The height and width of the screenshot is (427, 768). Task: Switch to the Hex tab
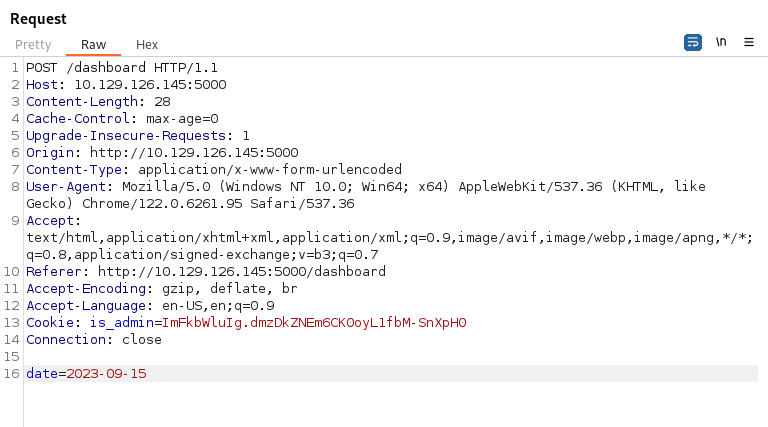click(x=147, y=45)
